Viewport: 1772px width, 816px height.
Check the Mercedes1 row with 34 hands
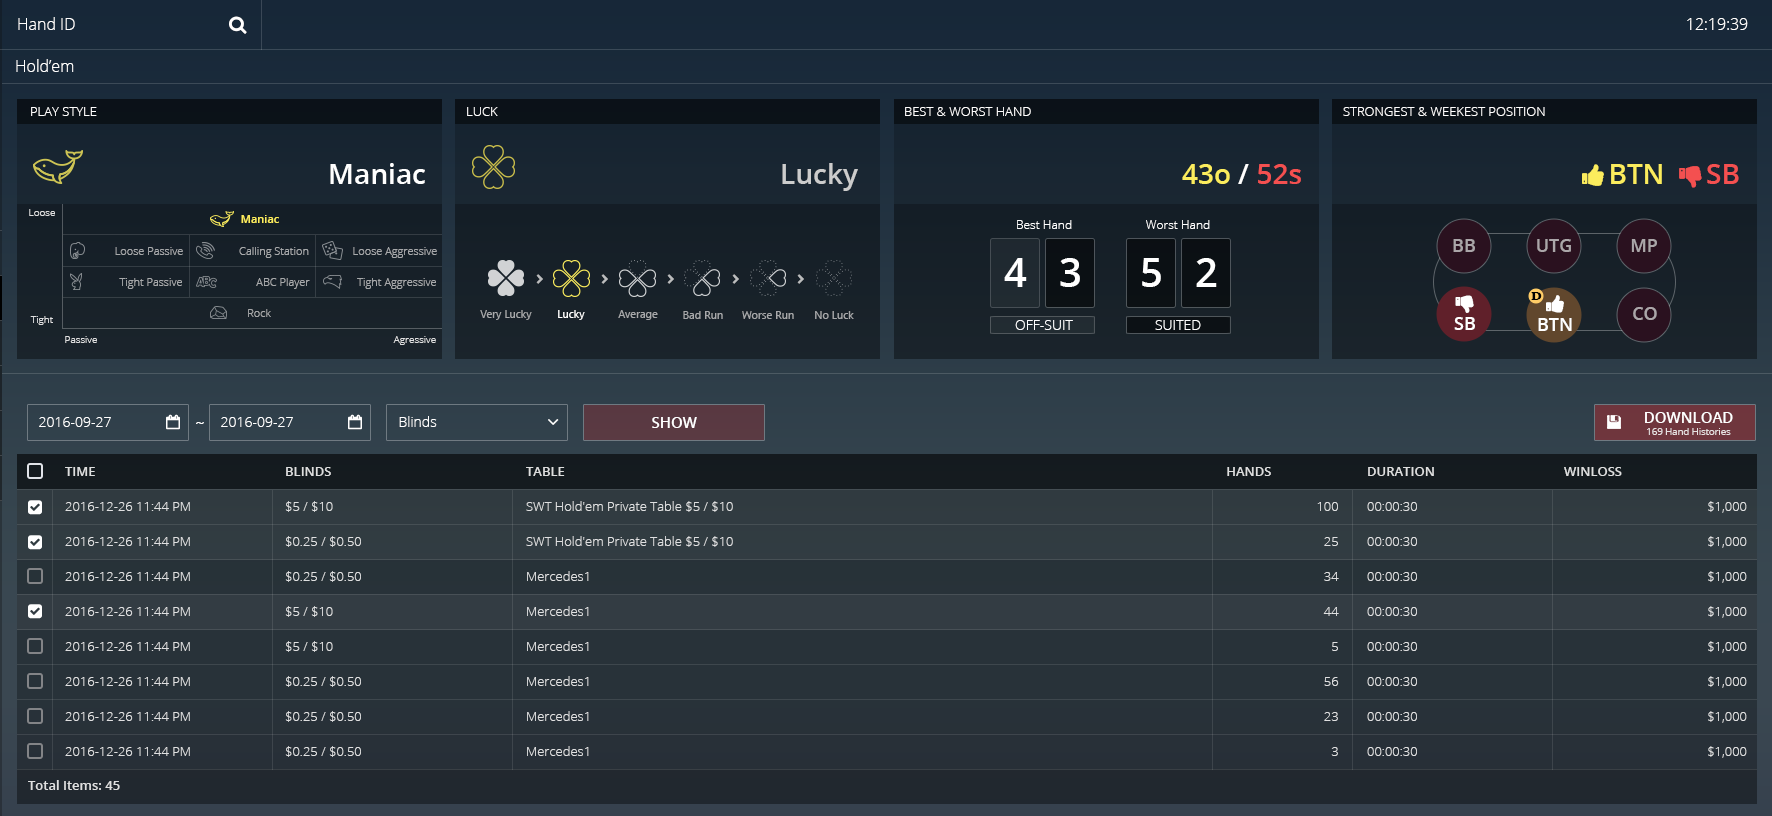pos(35,577)
